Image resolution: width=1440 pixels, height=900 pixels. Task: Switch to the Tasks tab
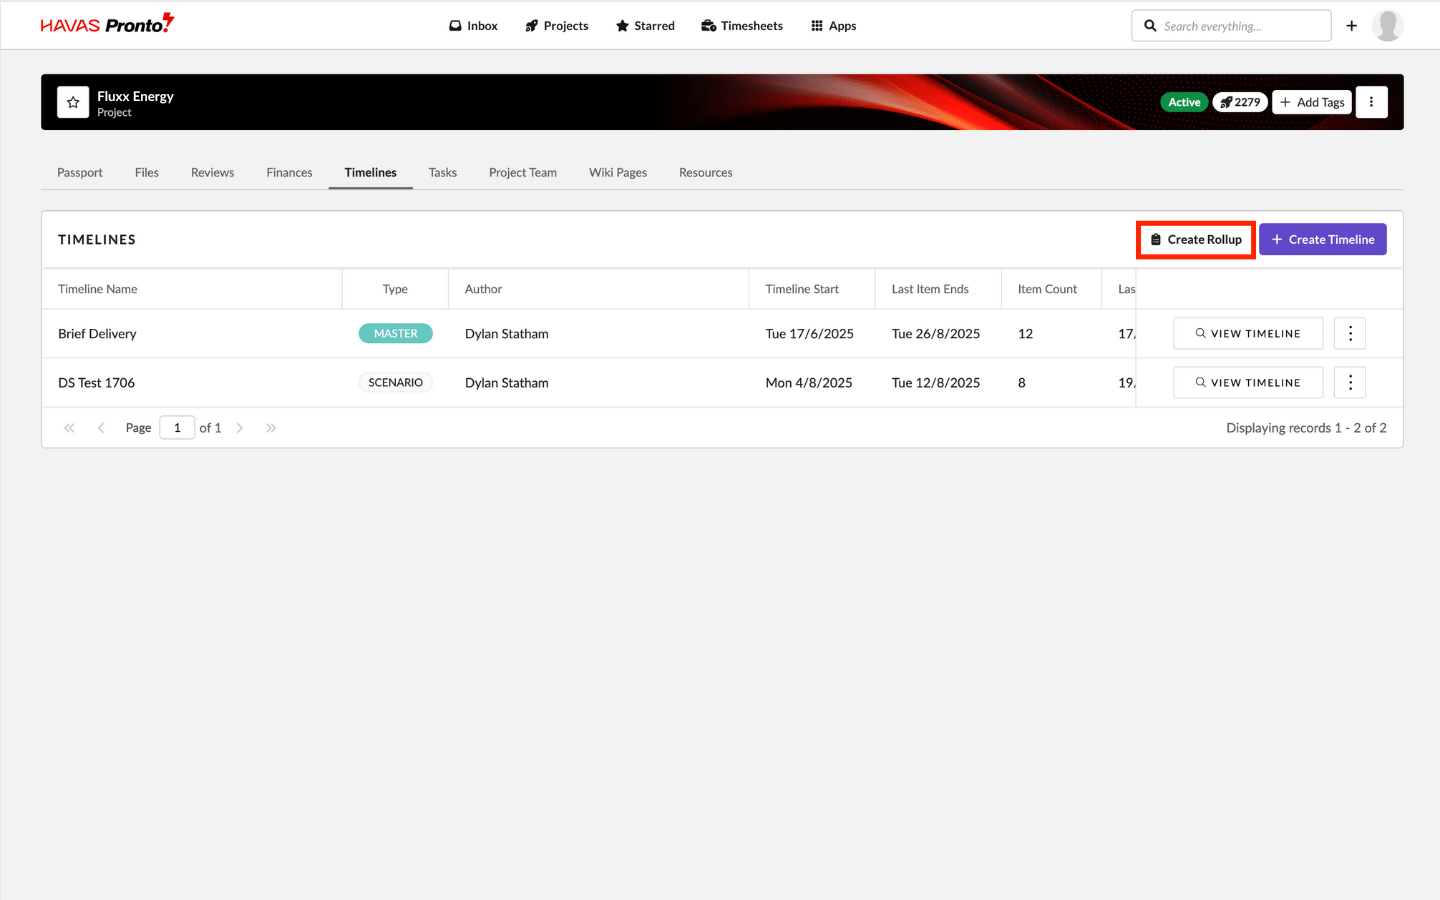click(x=443, y=172)
